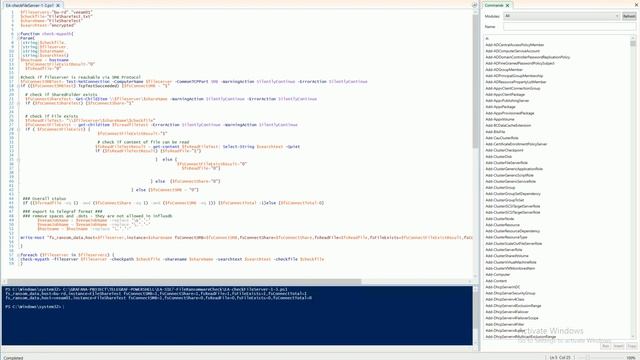Click the Completed status text
This screenshot has width=640, height=360.
pyautogui.click(x=13, y=358)
